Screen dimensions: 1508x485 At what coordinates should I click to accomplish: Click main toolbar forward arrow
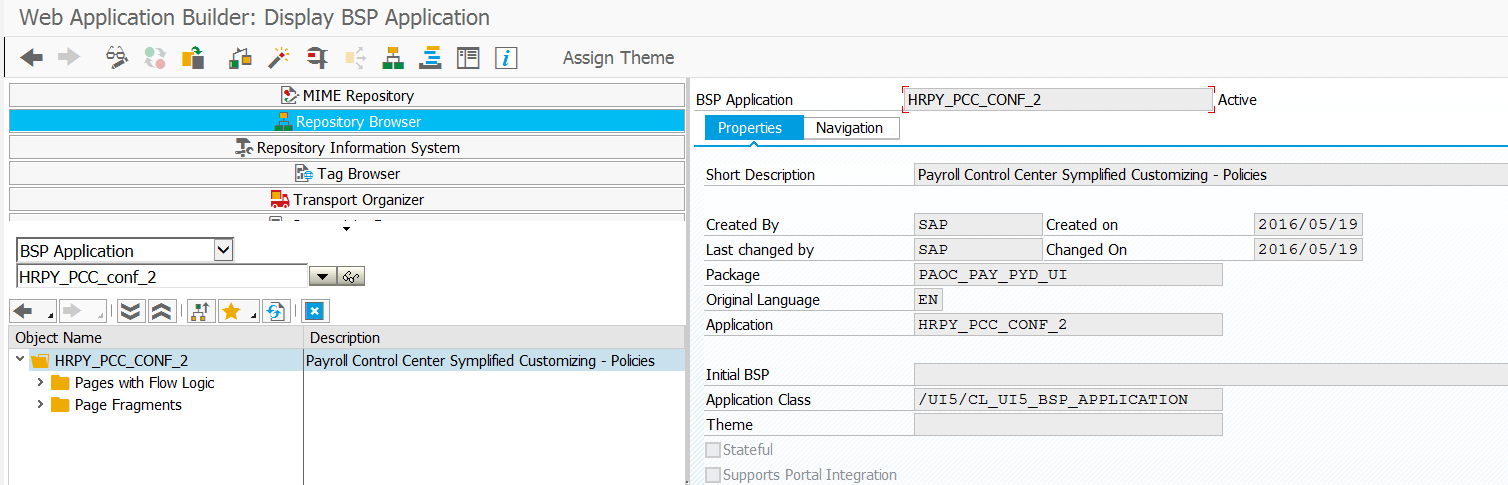[x=69, y=58]
